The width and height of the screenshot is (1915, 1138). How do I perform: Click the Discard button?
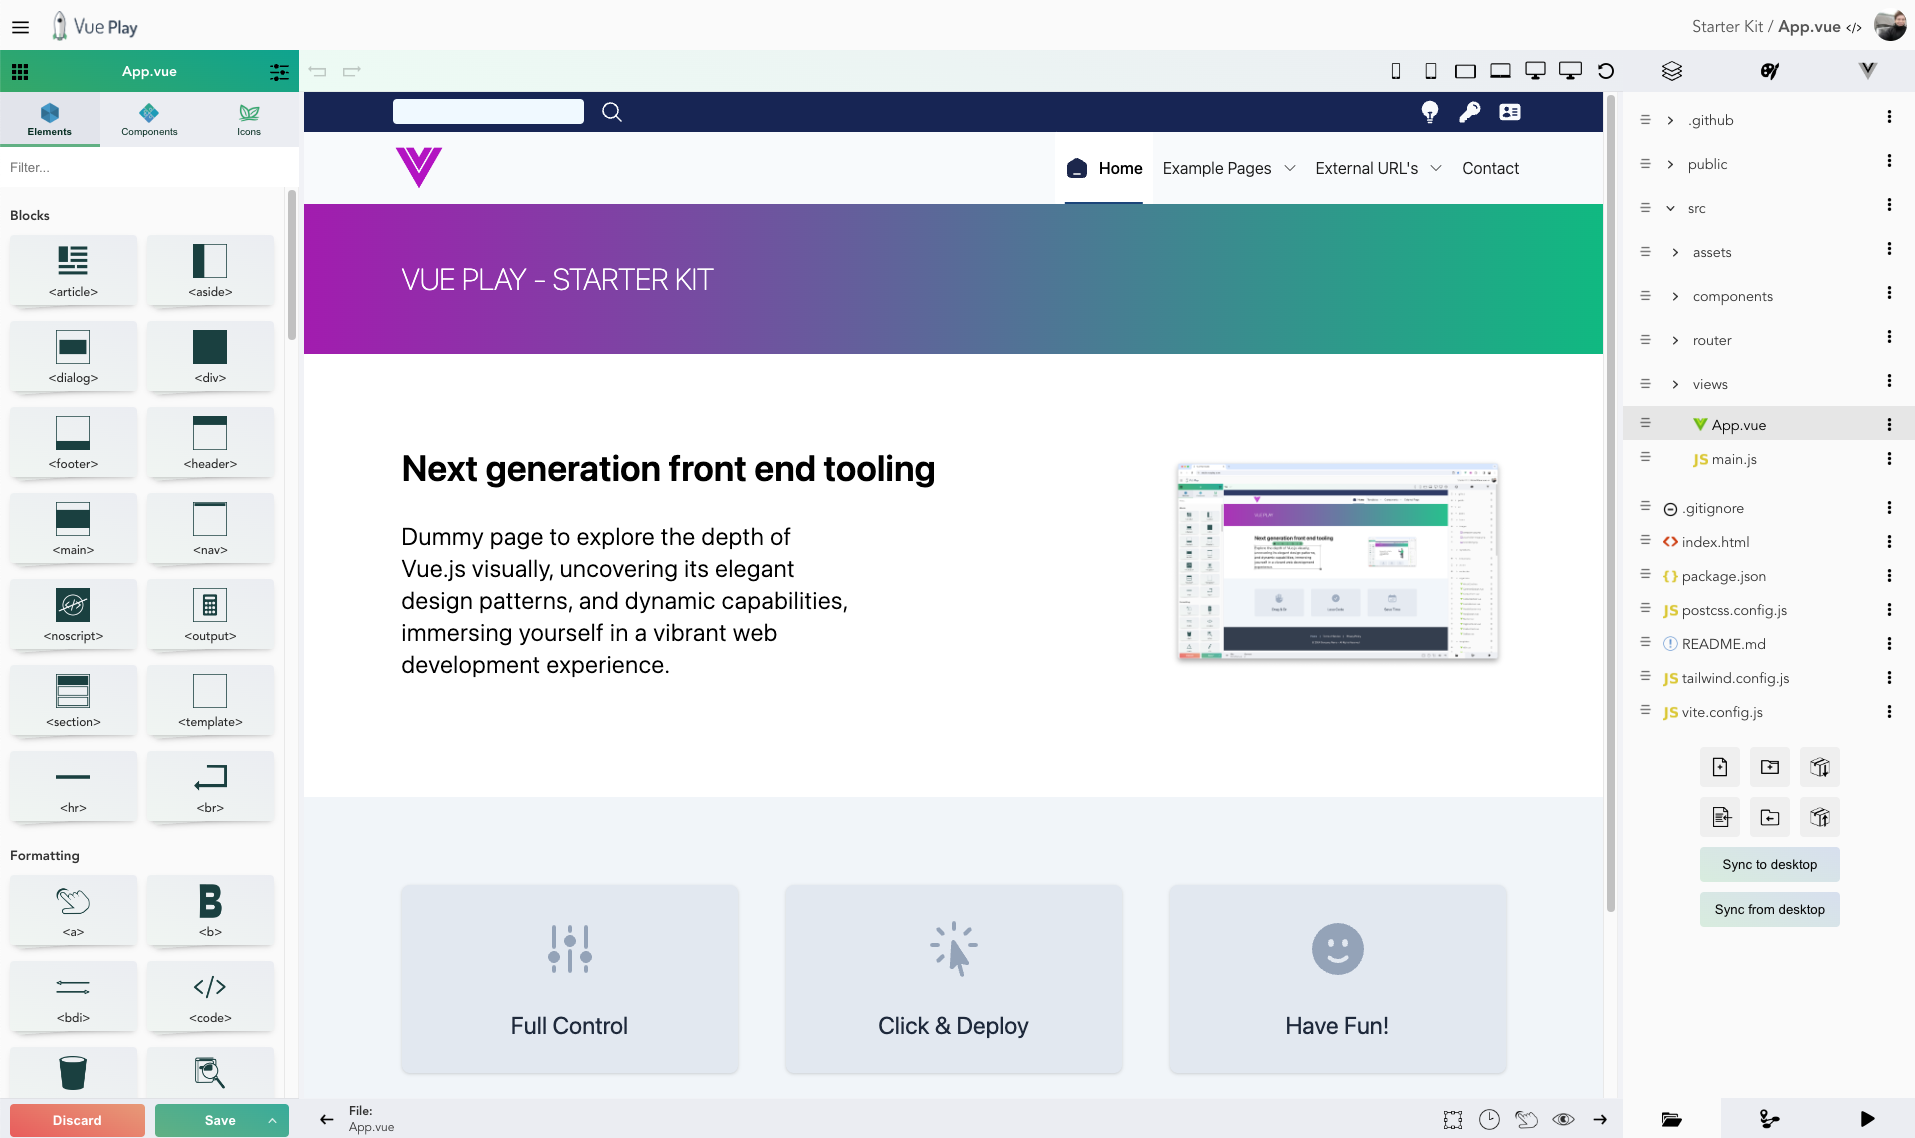pyautogui.click(x=77, y=1120)
